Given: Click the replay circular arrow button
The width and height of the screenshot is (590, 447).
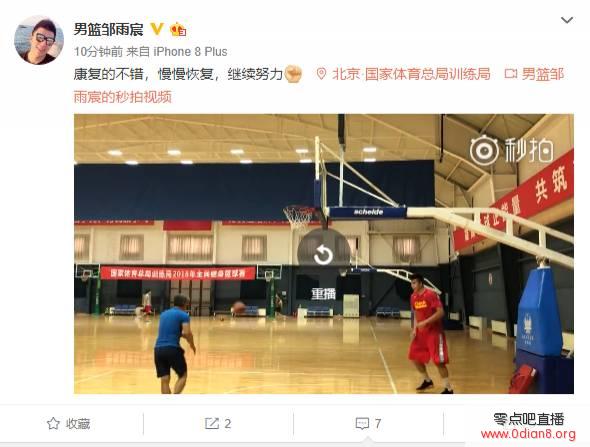Looking at the screenshot, I should coord(324,255).
